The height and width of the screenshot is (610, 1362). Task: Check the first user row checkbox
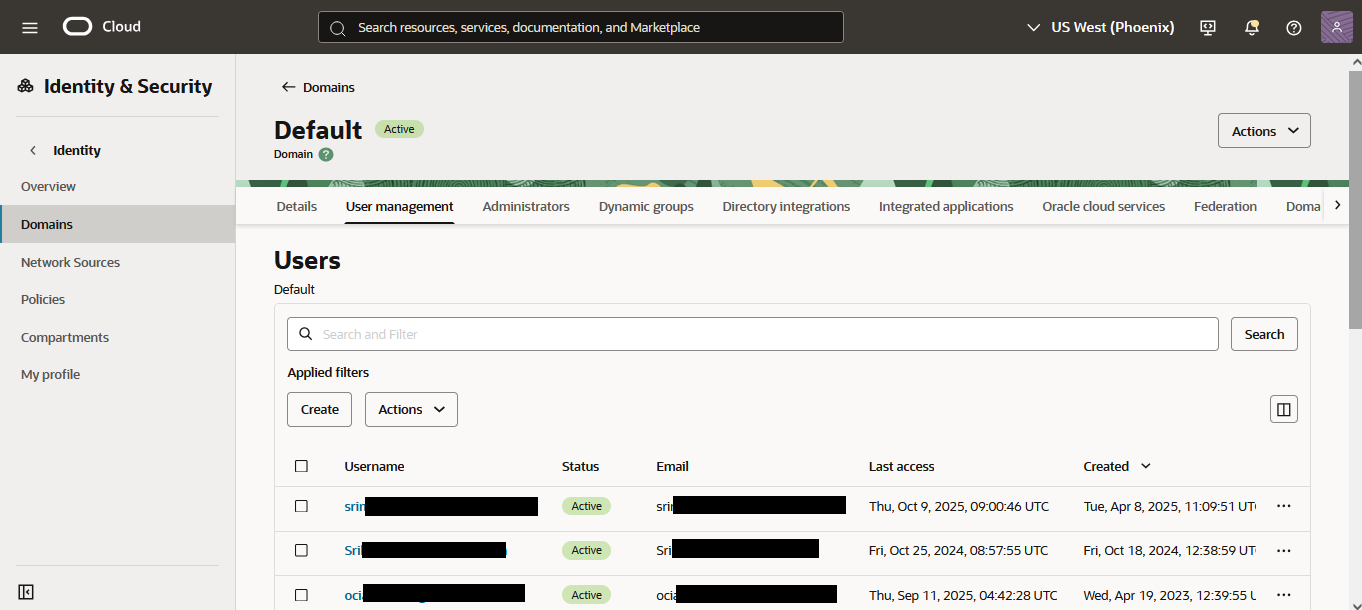(x=301, y=506)
